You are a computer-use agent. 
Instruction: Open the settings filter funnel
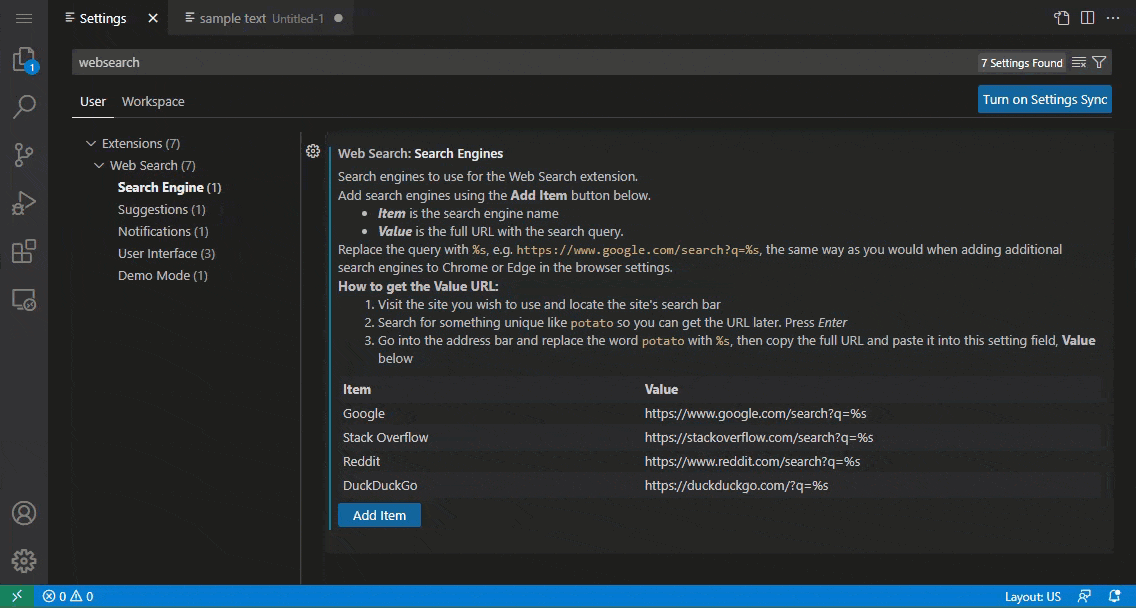[1099, 62]
